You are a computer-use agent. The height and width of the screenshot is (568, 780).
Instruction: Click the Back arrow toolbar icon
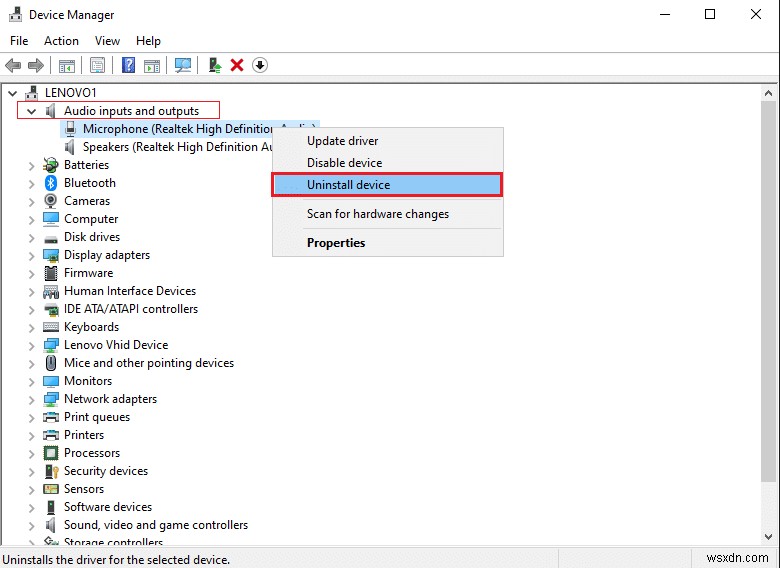[12, 65]
